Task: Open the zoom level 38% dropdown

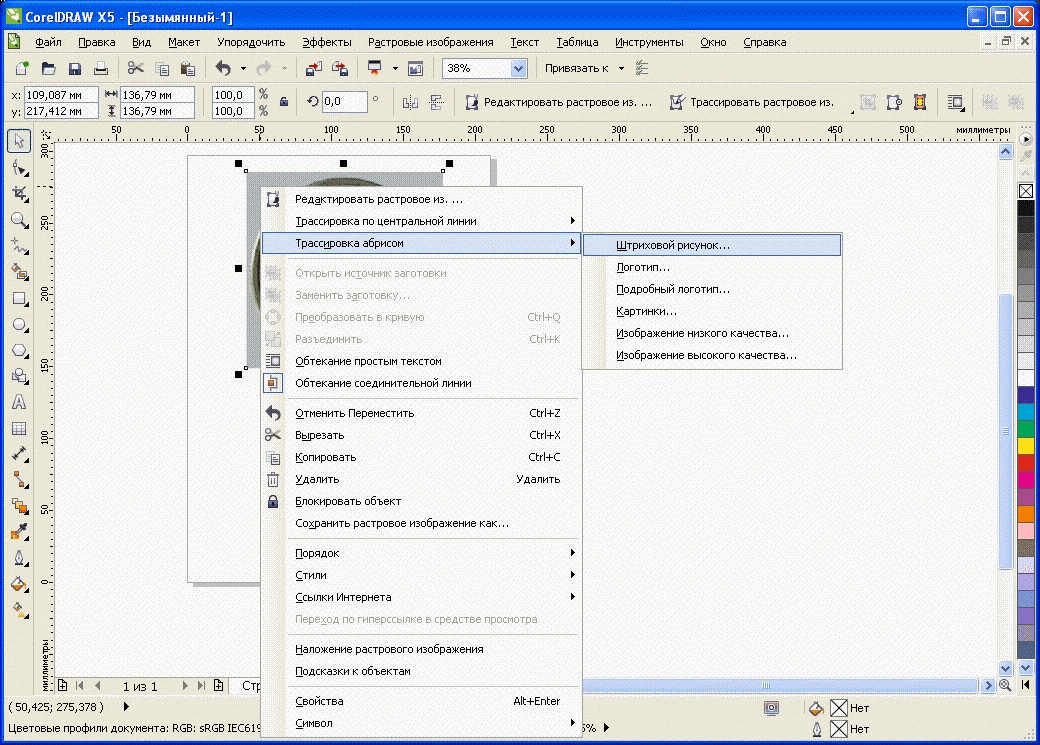Action: 519,68
